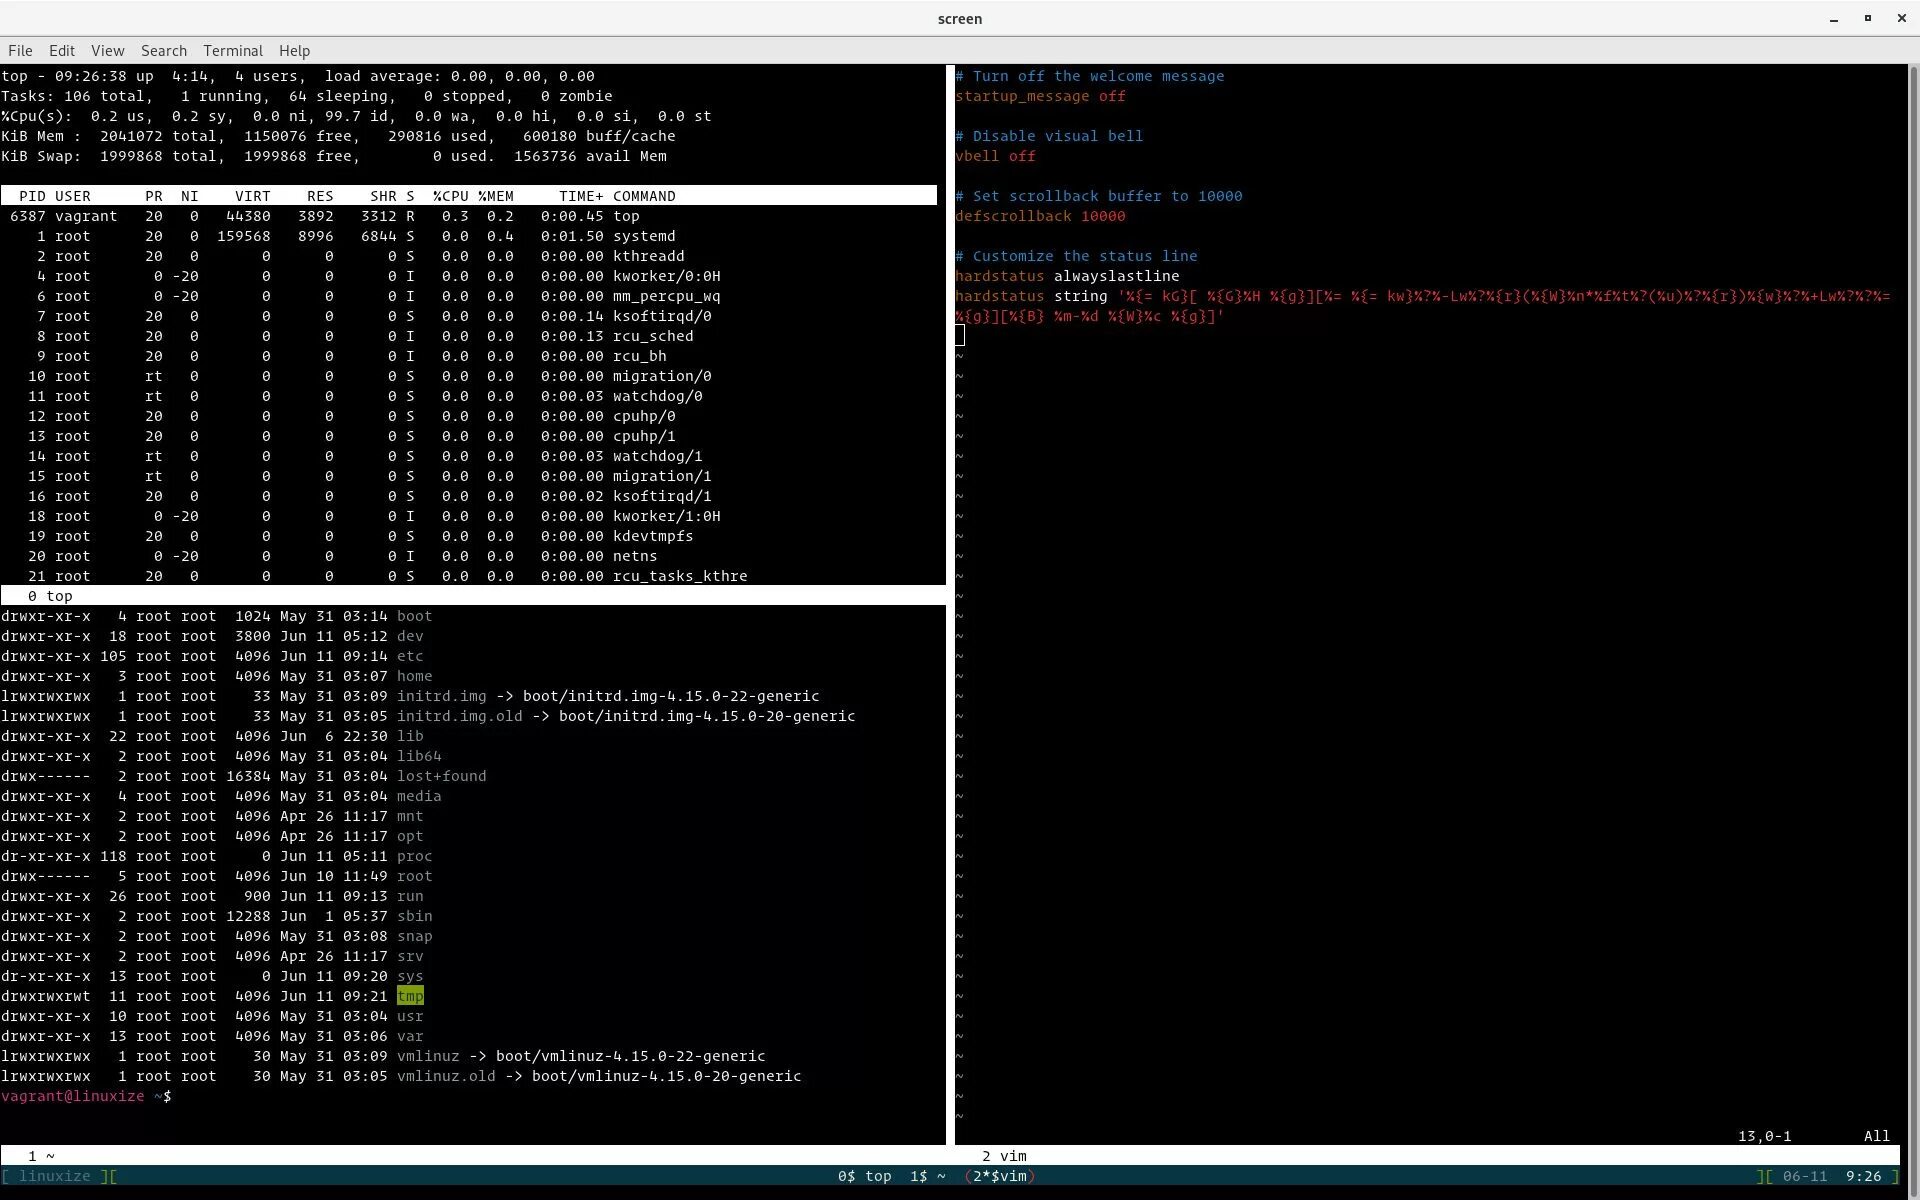Open the Terminal menu
The image size is (1920, 1200).
232,51
